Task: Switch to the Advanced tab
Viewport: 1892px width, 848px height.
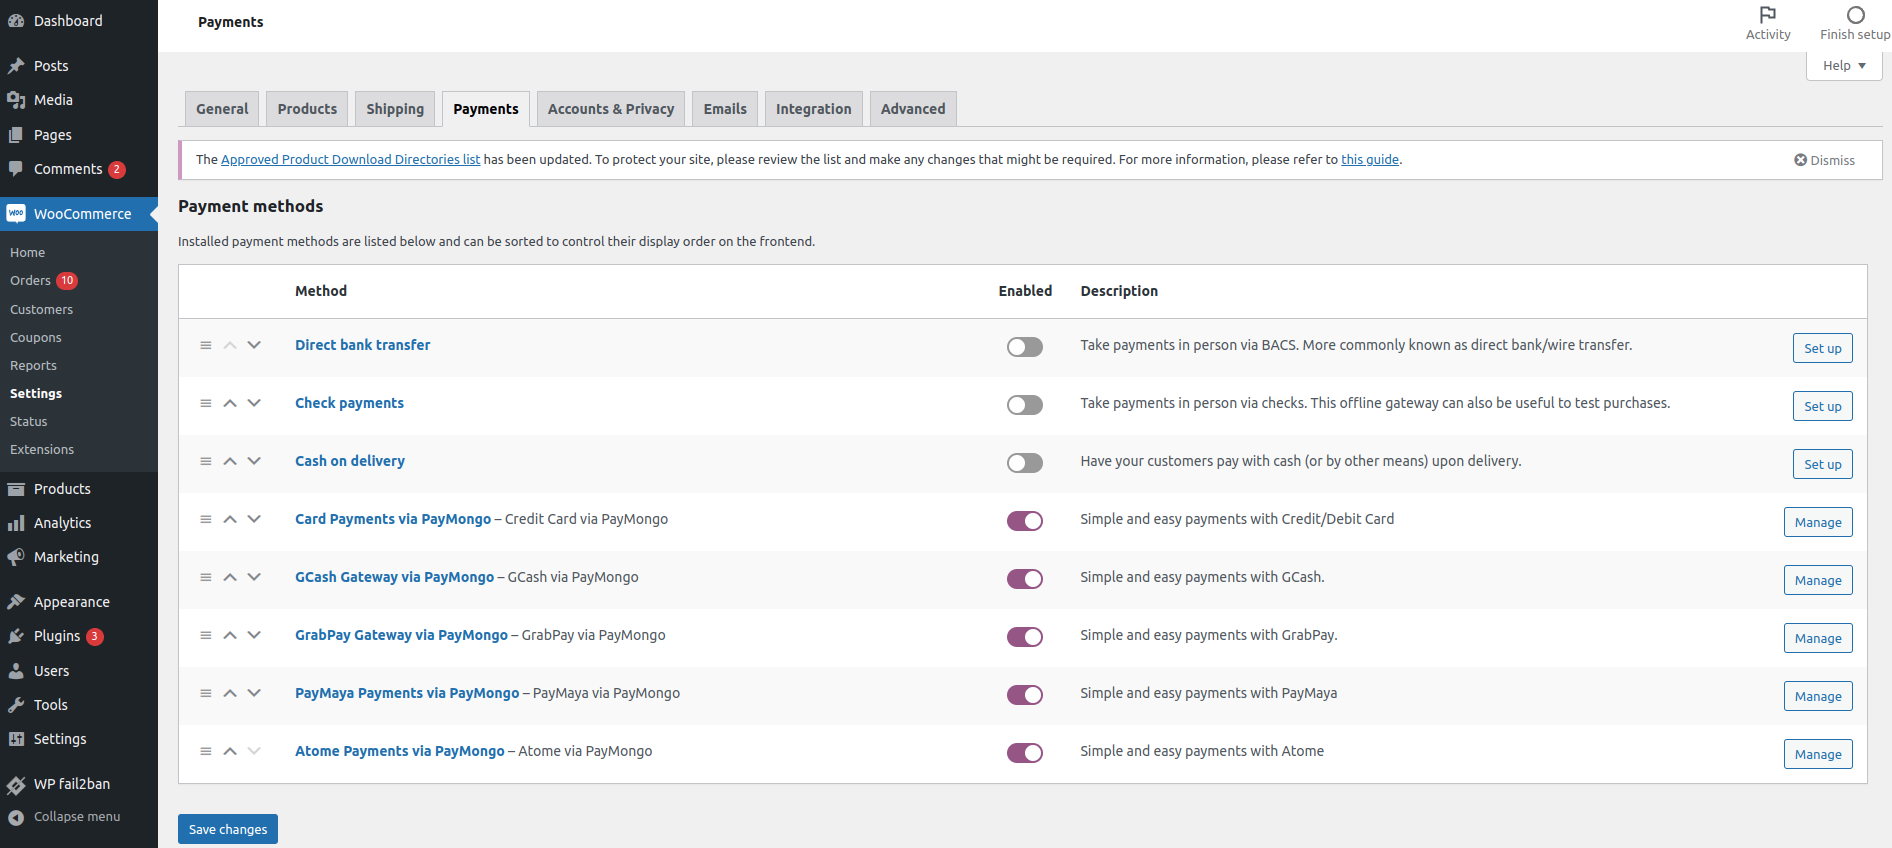Action: (x=913, y=109)
